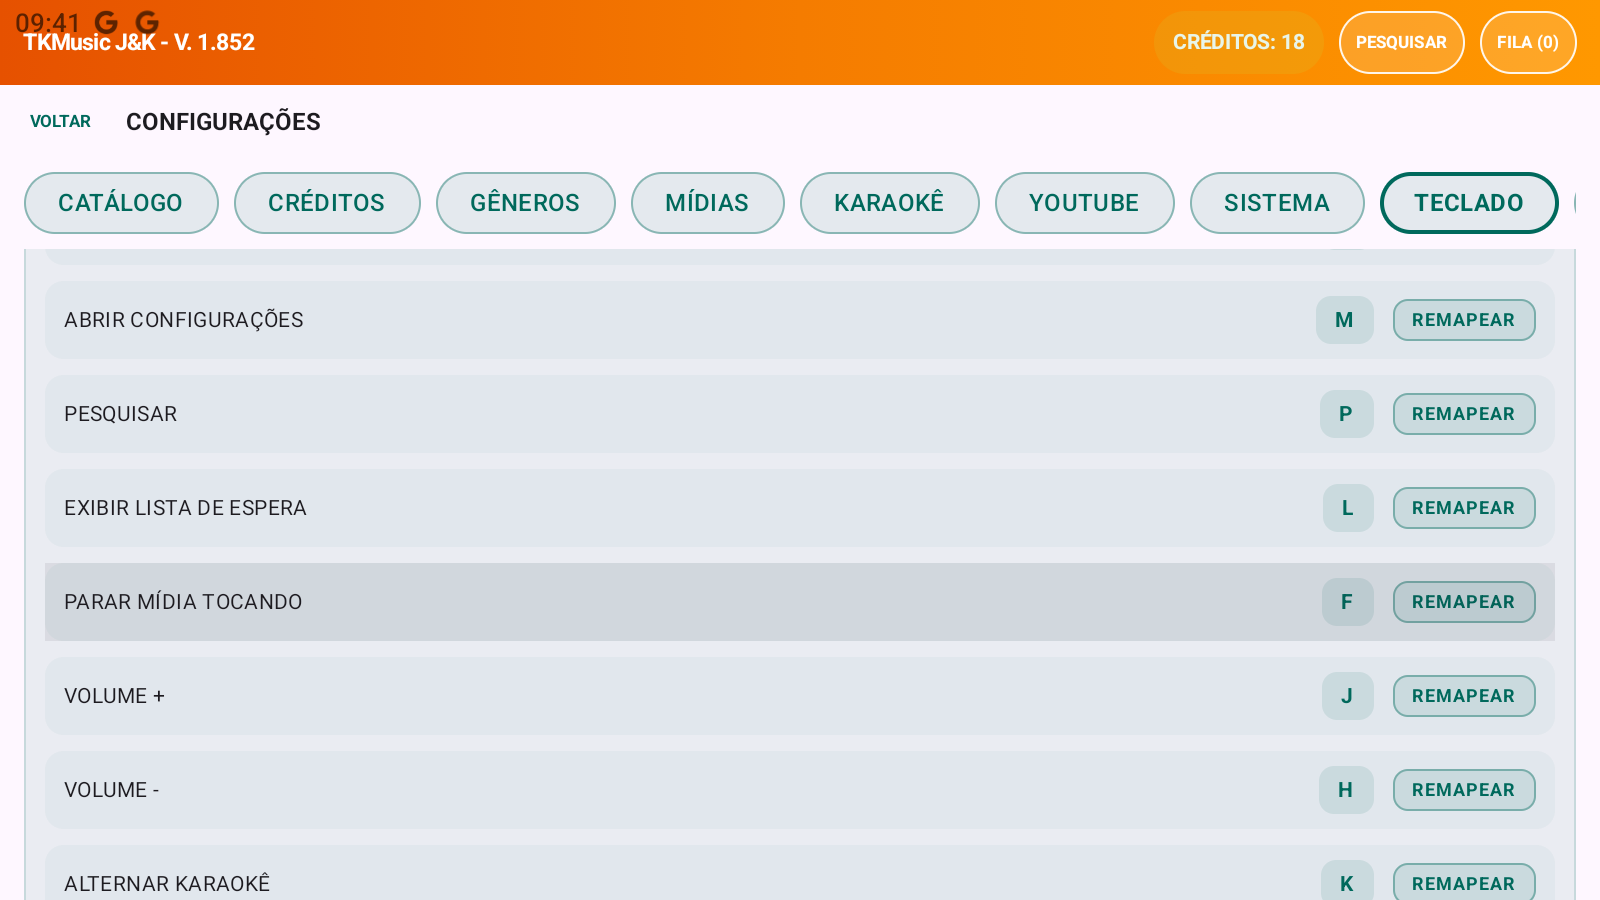Remap the PARAR MÍDIA TOCANDO key
This screenshot has width=1600, height=900.
tap(1464, 602)
